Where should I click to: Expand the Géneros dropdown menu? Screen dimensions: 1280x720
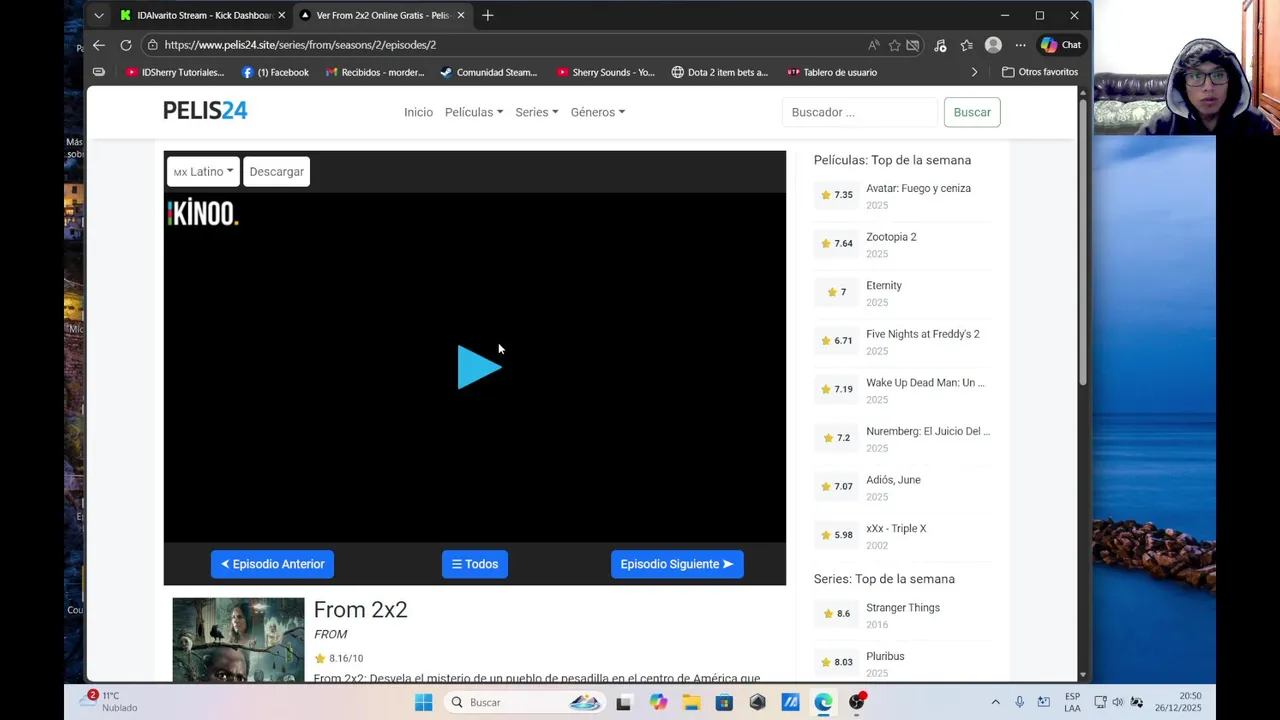[598, 112]
